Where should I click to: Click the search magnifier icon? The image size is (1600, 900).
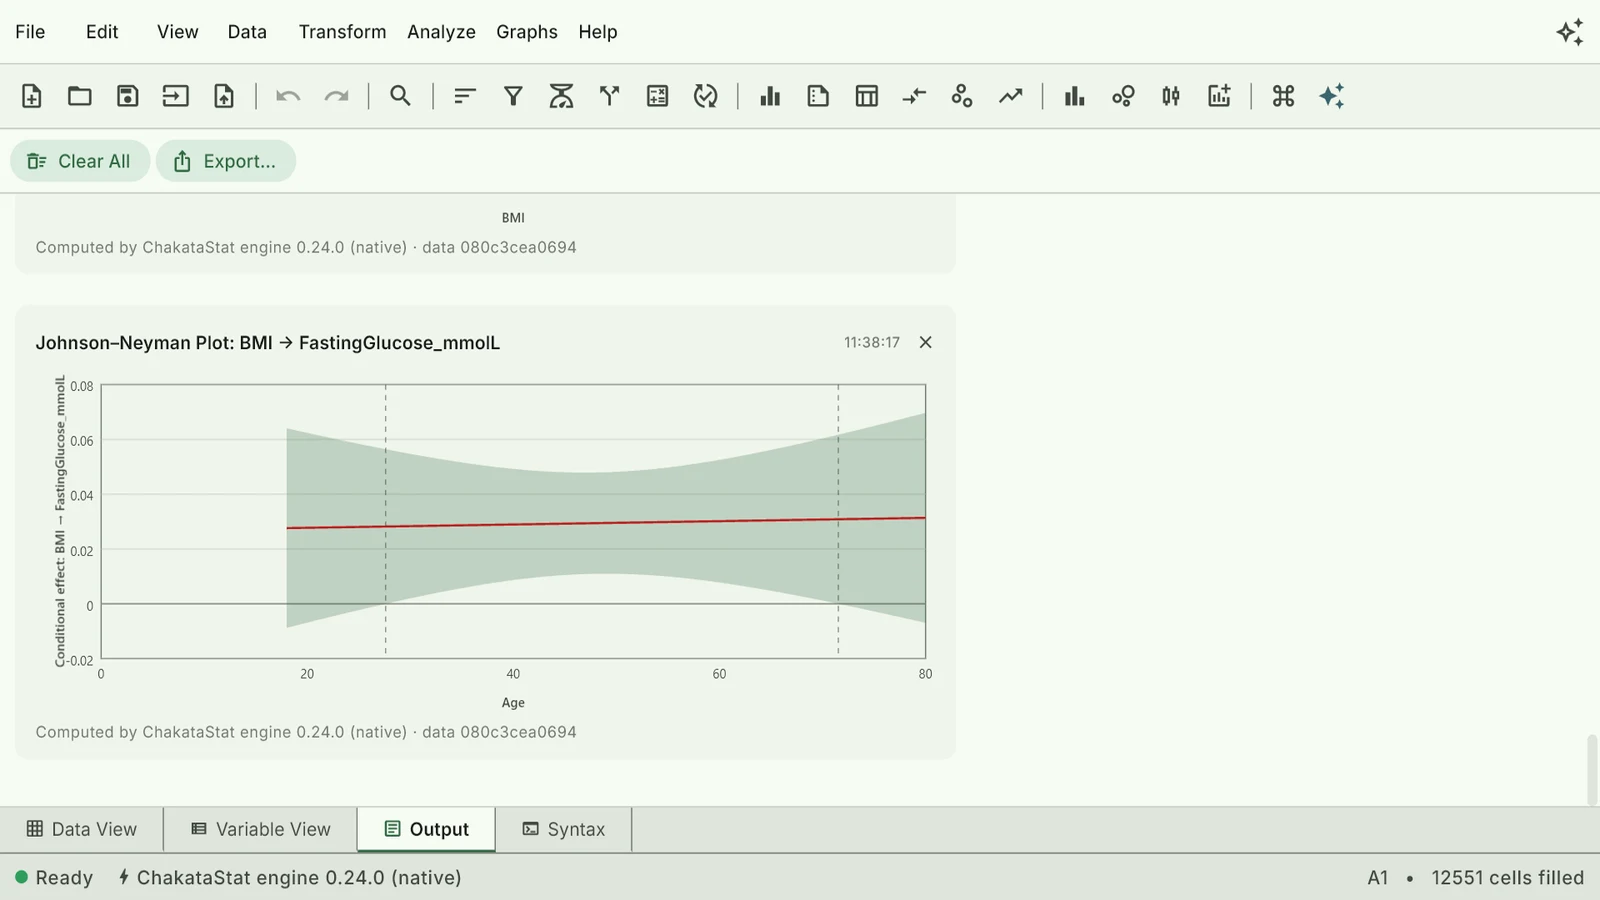tap(400, 96)
